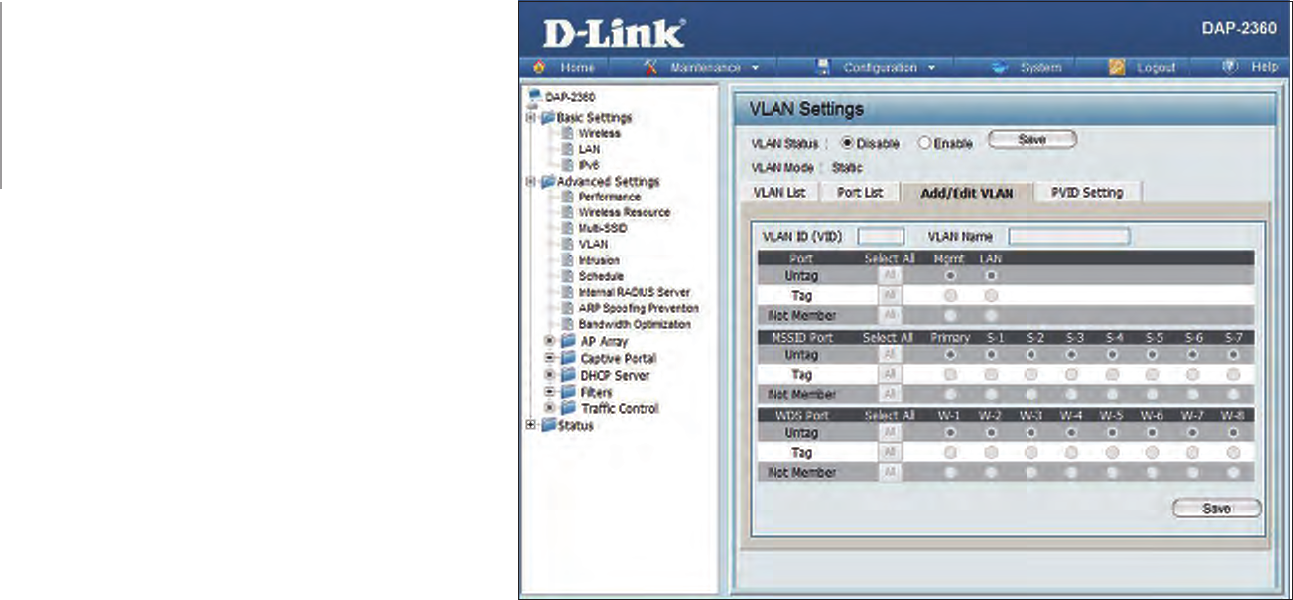The image size is (1293, 600).
Task: Click the Home icon in the navigation bar
Action: 538,67
